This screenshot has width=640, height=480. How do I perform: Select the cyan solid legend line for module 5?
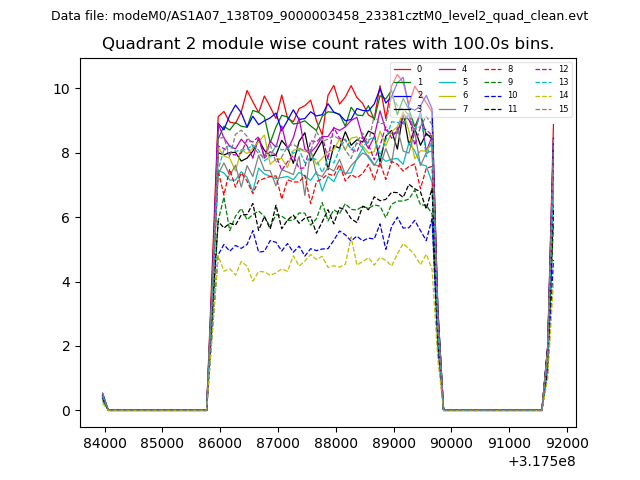(449, 82)
